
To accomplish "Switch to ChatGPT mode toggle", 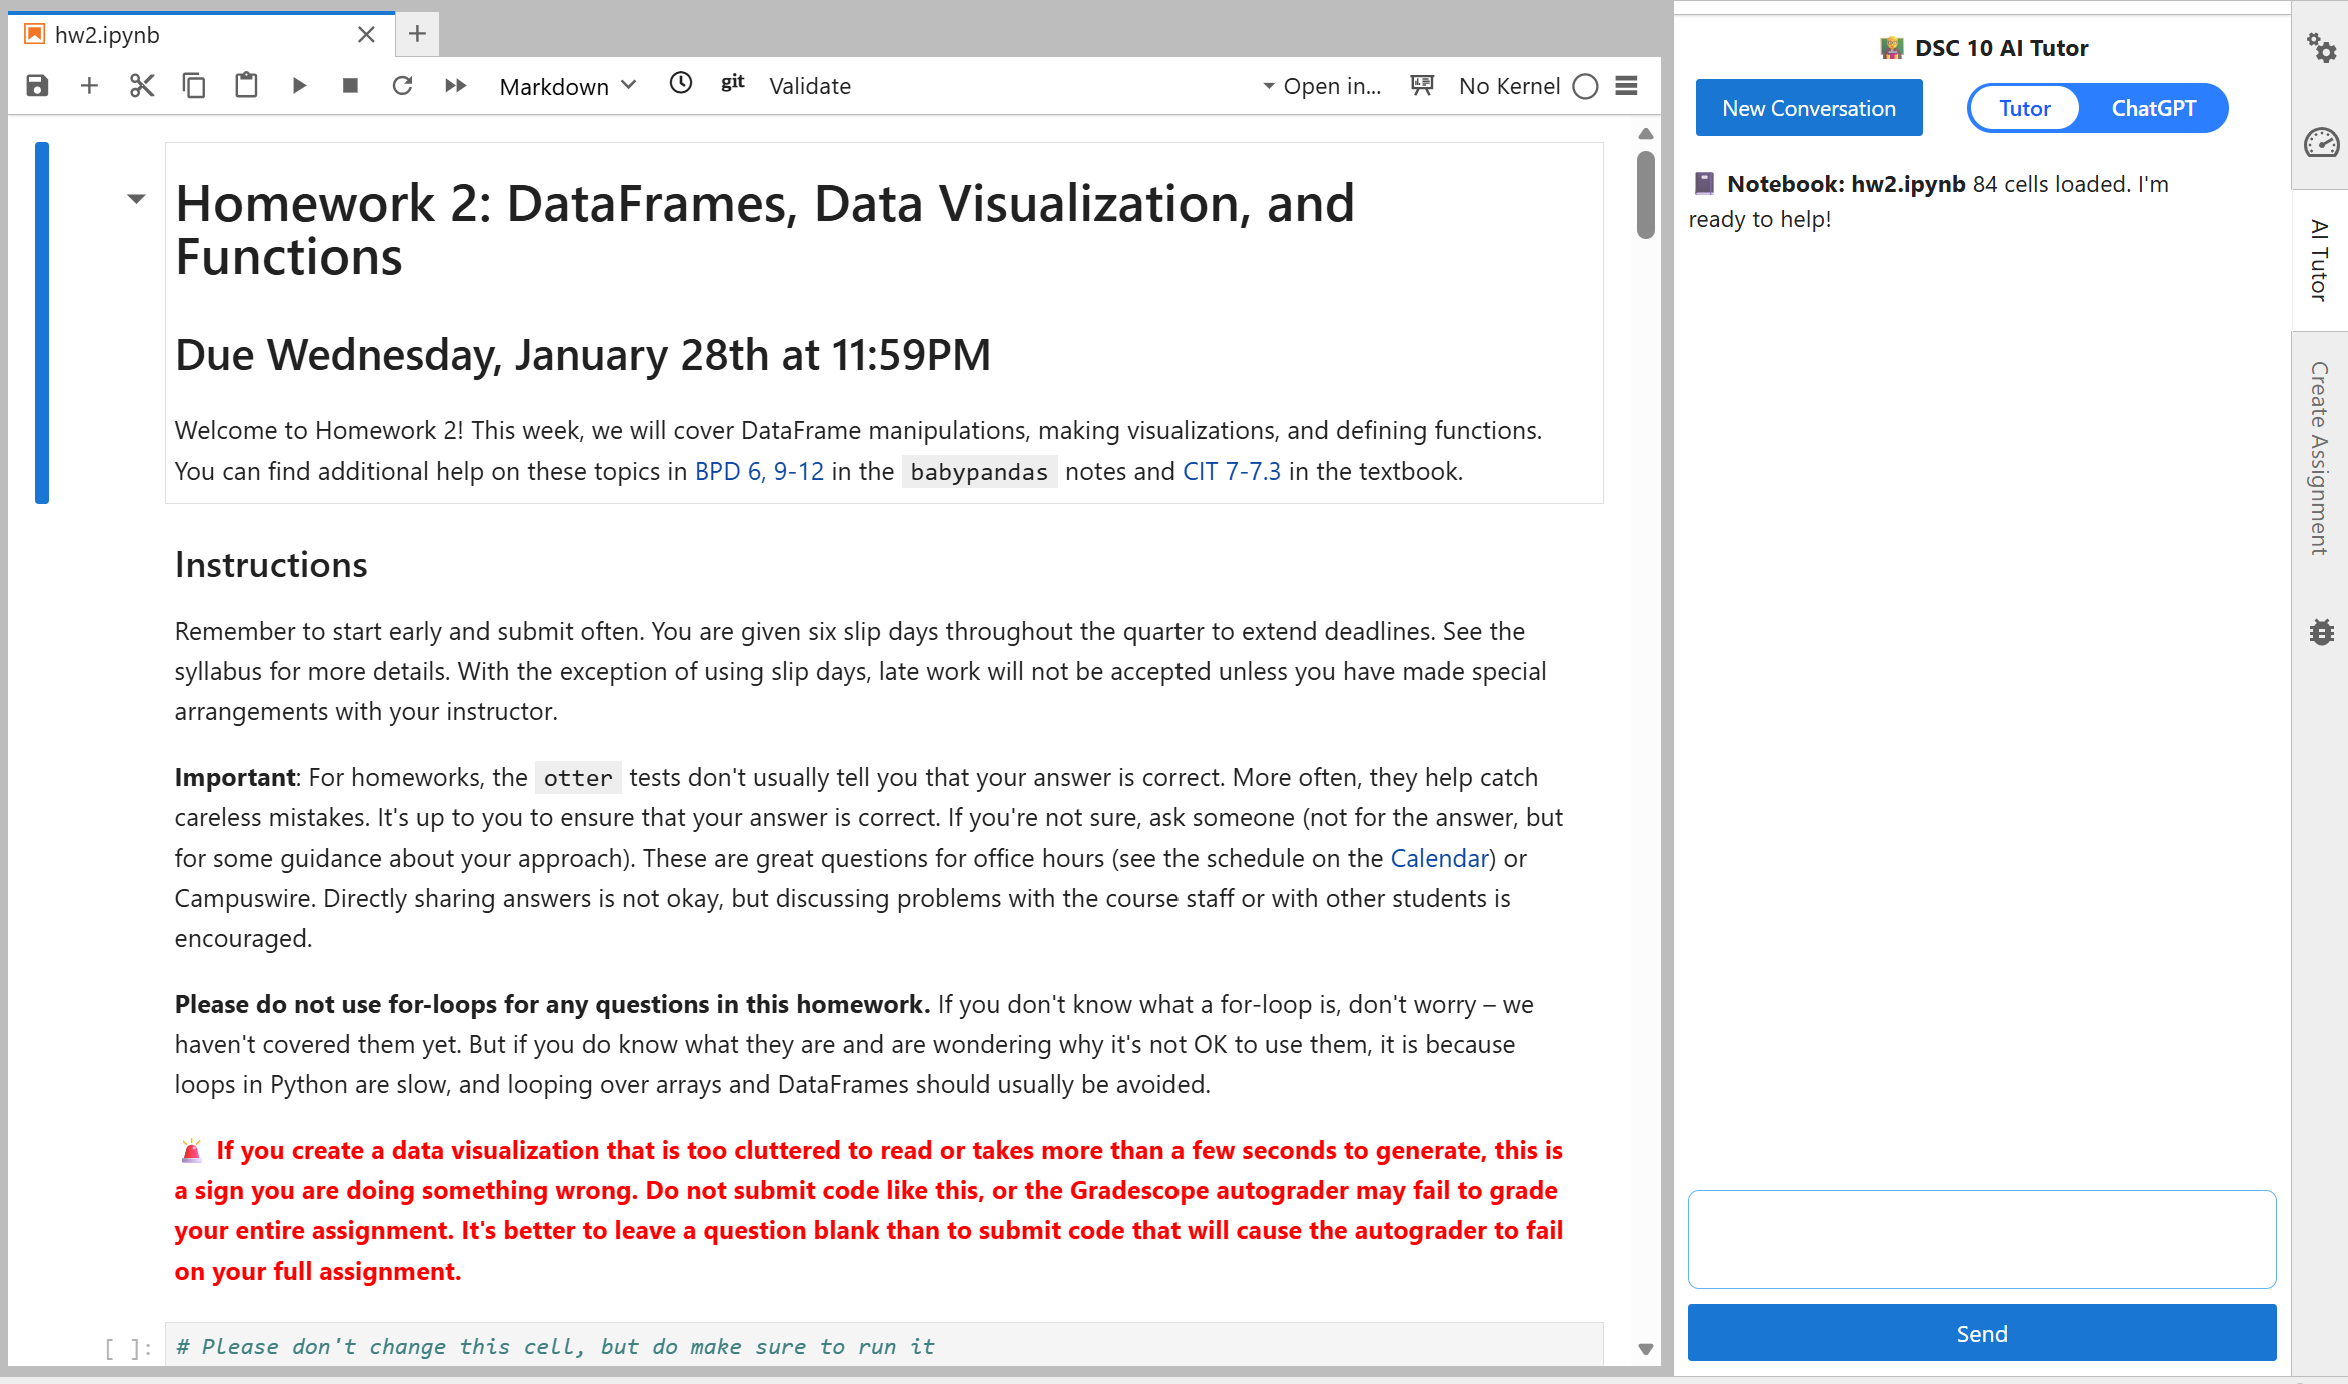I will pos(2153,108).
